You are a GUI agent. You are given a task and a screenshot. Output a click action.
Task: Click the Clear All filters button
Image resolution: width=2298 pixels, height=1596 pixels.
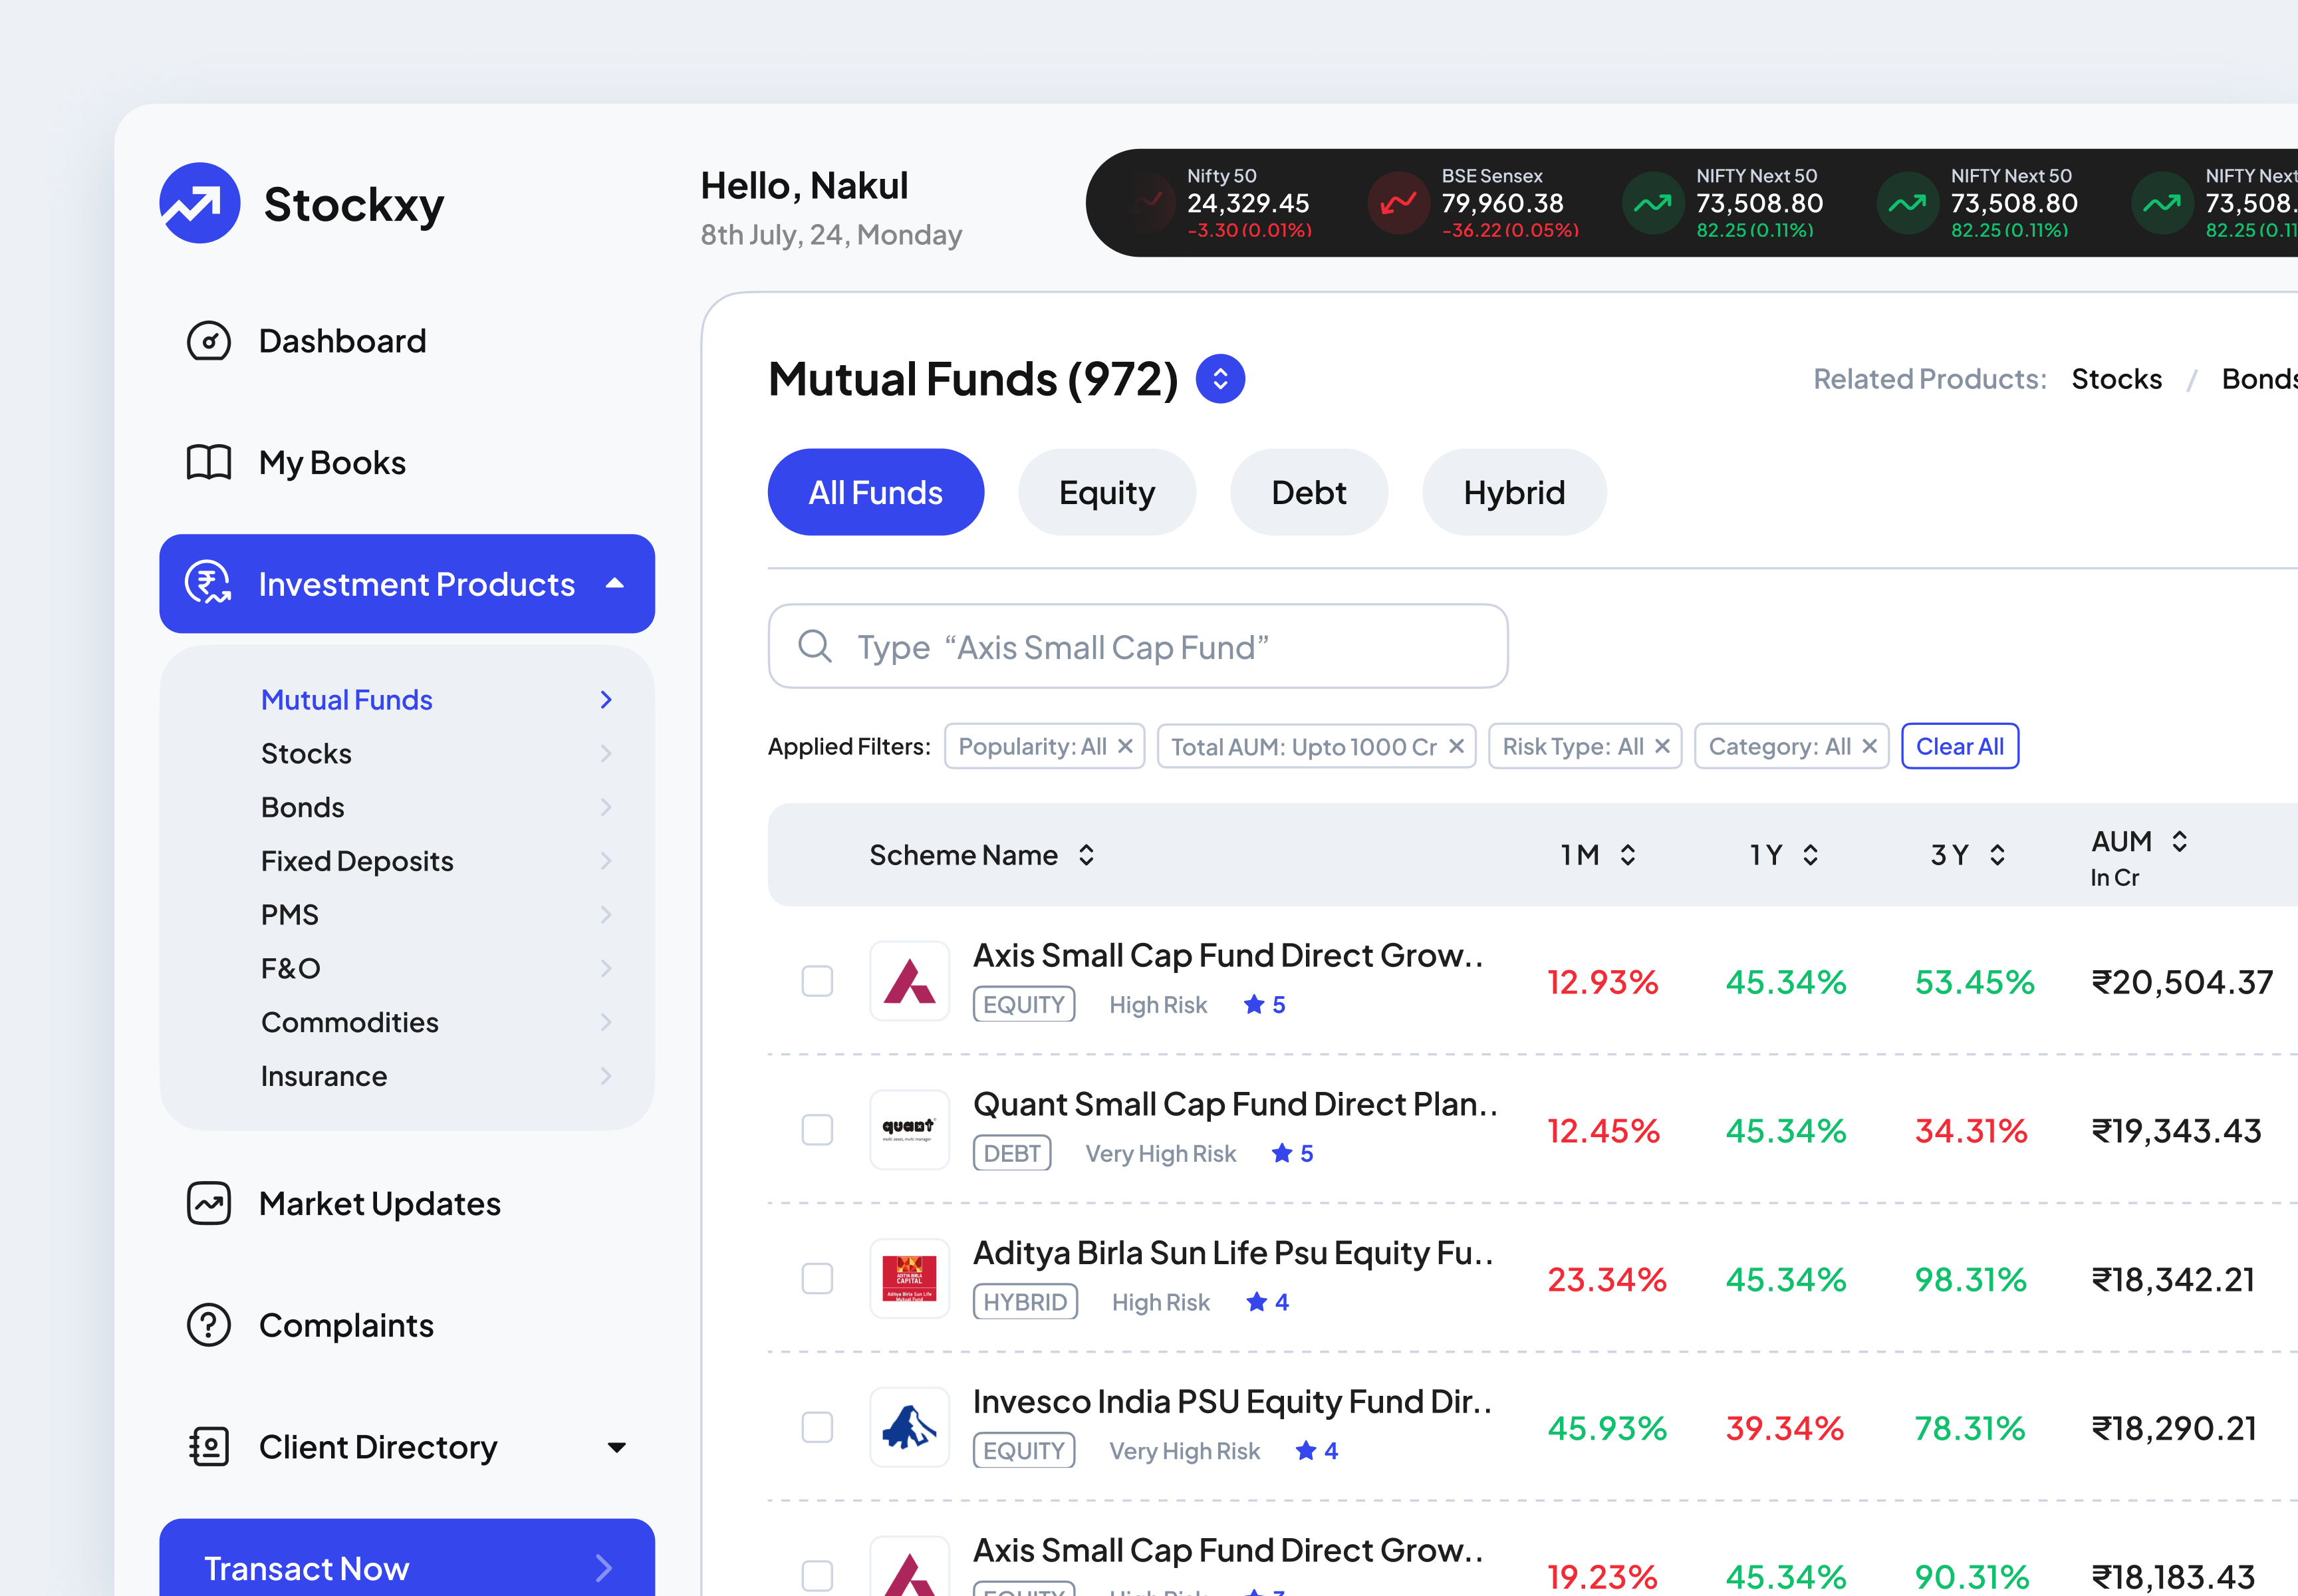(x=1959, y=746)
